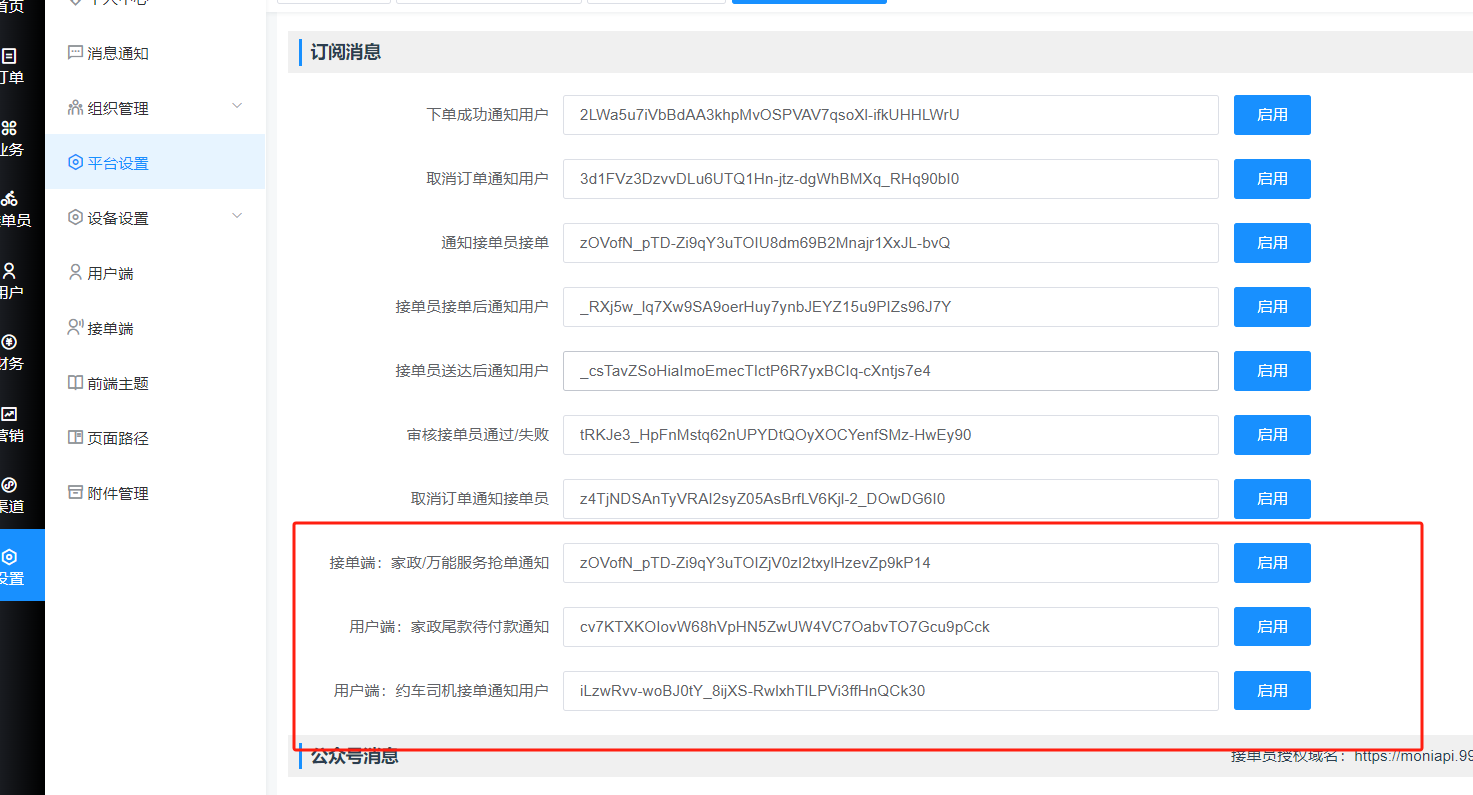Go to 前端主题 menu entry
This screenshot has height=795, width=1473.
(155, 383)
